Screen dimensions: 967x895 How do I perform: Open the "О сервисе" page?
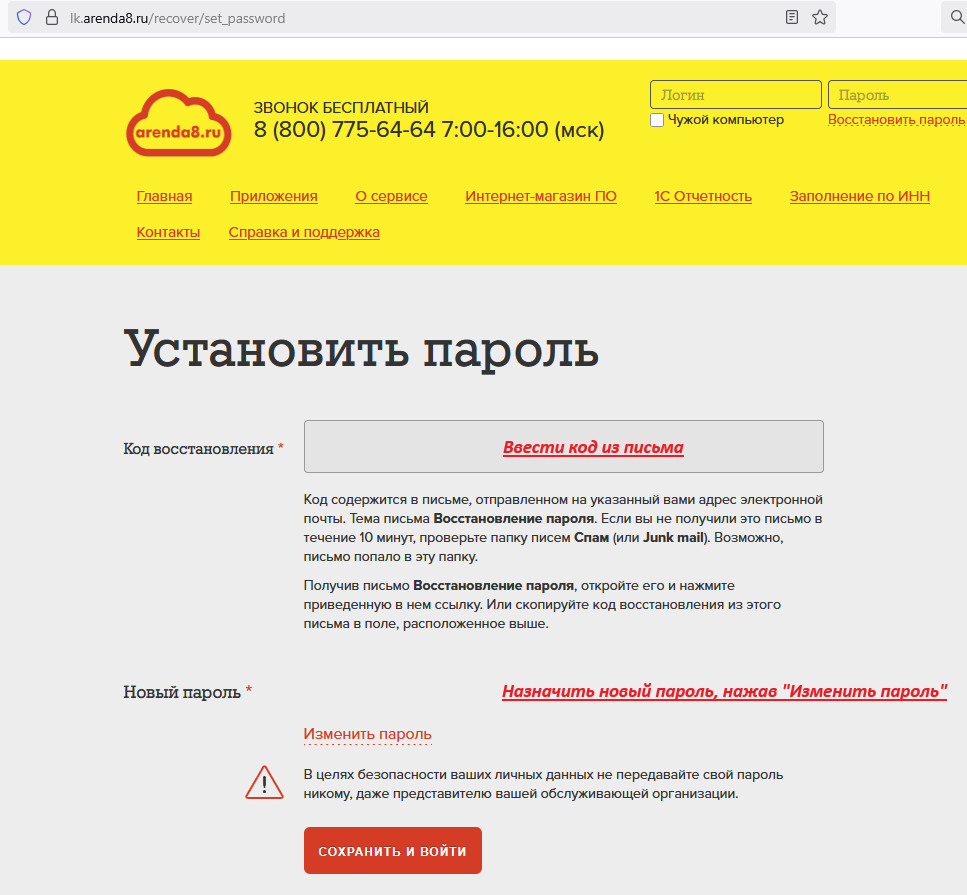tap(391, 196)
